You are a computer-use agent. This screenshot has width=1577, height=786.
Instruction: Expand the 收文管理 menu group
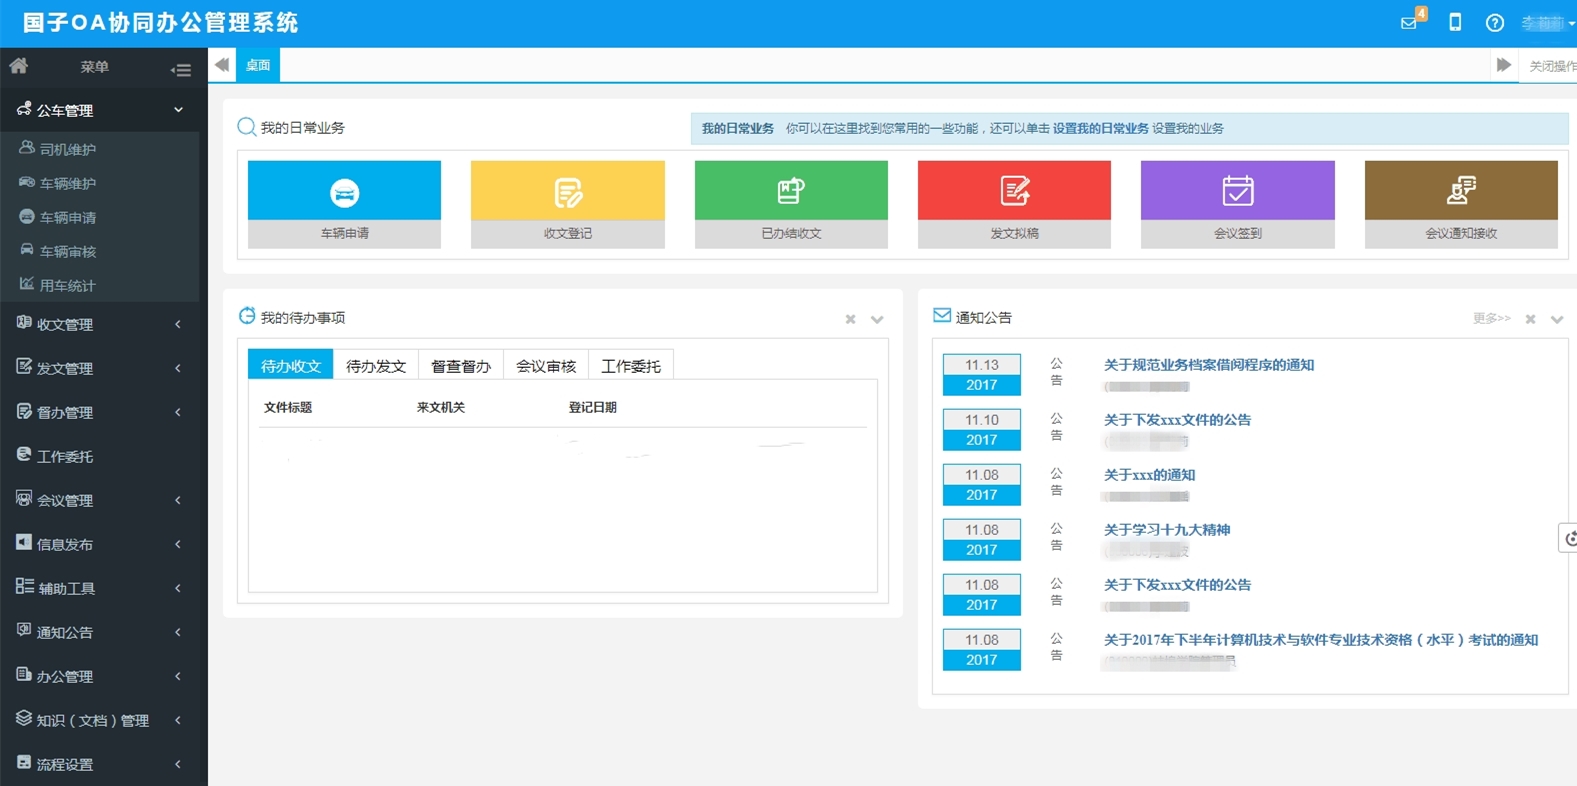(100, 324)
